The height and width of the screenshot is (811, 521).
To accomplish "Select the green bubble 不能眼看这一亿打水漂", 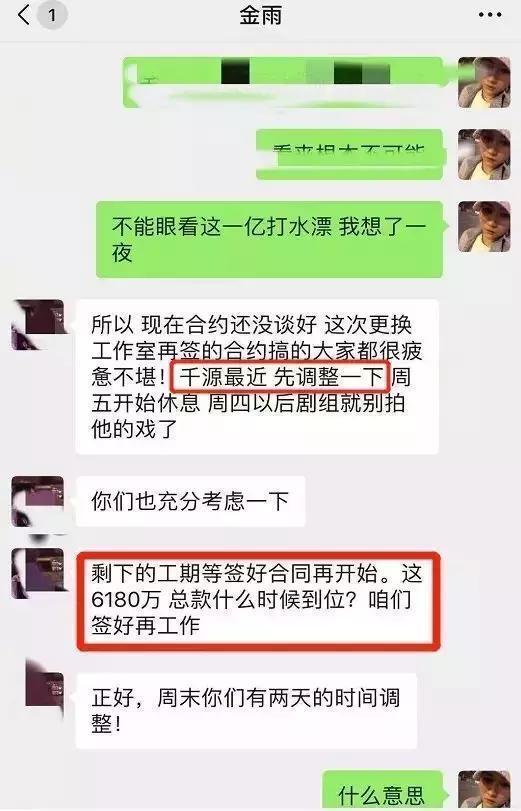I will (270, 239).
